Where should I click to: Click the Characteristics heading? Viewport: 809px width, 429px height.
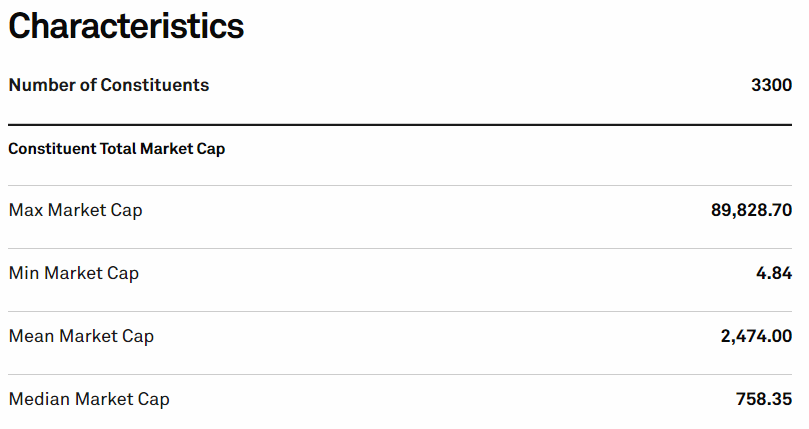[x=126, y=26]
